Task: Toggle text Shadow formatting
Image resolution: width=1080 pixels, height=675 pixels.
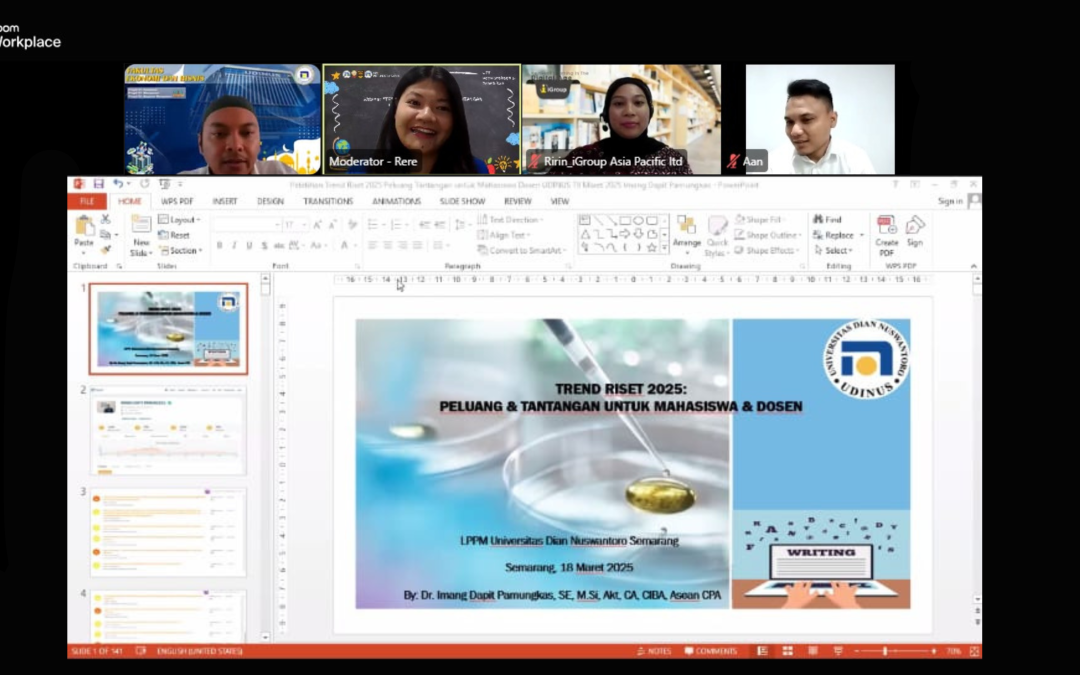Action: coord(264,245)
